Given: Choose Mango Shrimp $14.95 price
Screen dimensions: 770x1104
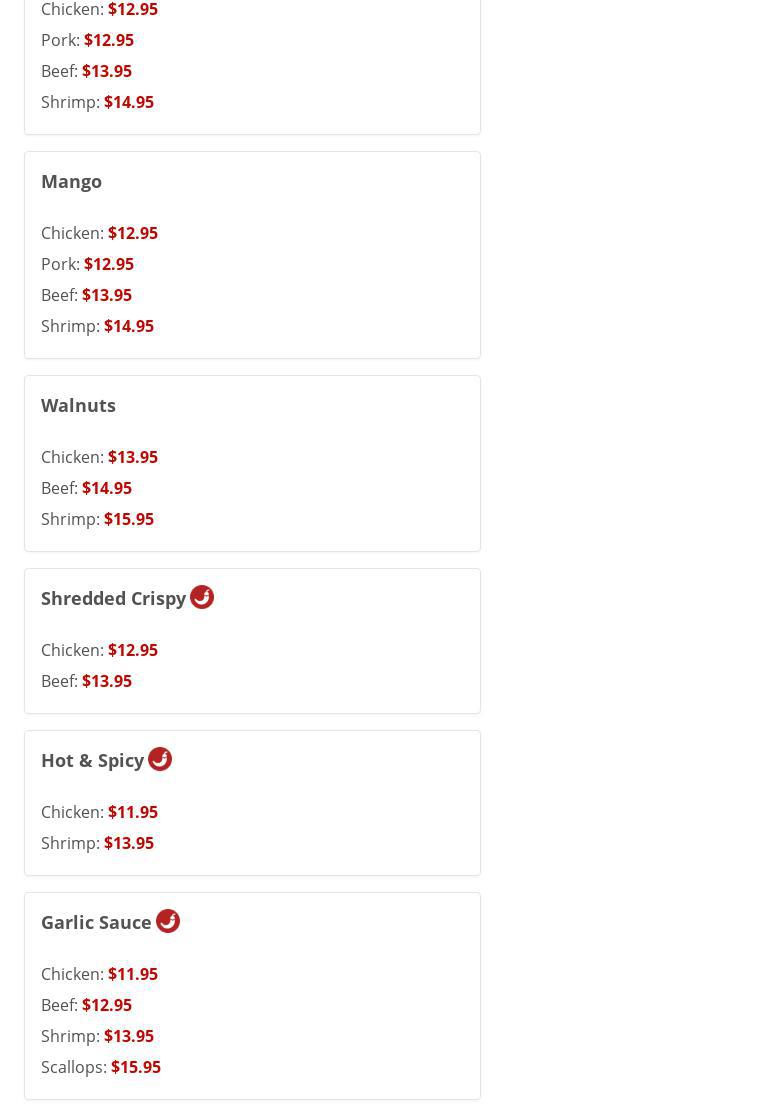Looking at the screenshot, I should 128,326.
